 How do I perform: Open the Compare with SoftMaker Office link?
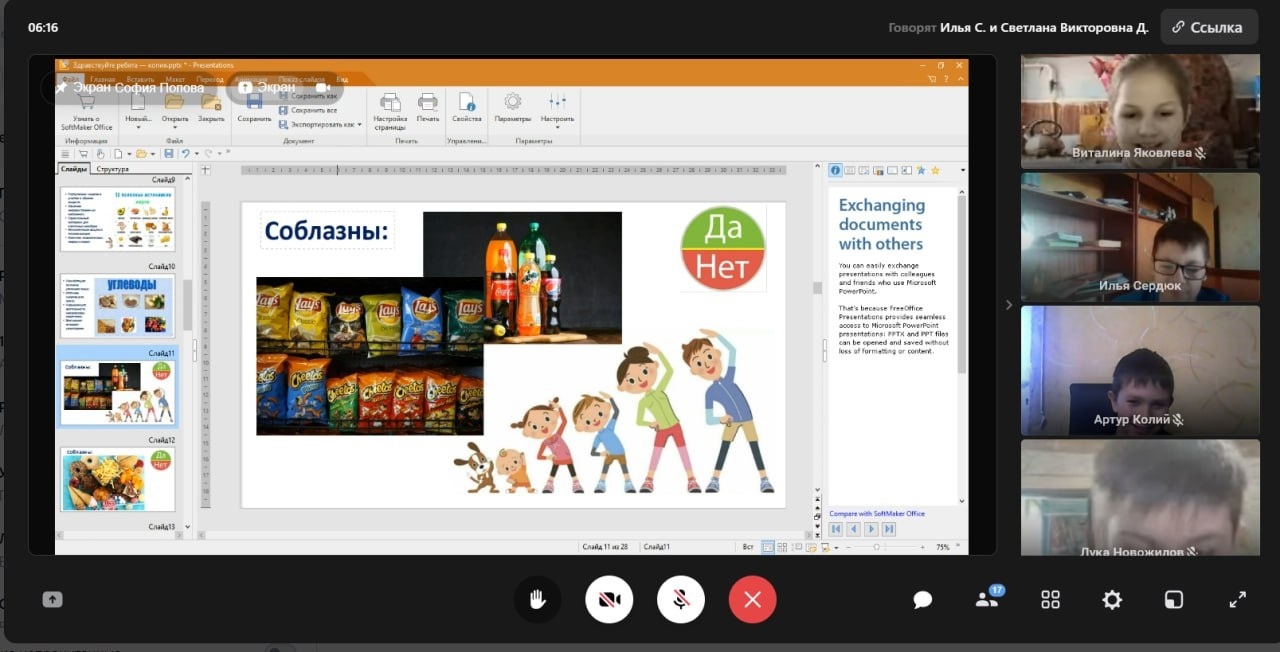pos(877,514)
